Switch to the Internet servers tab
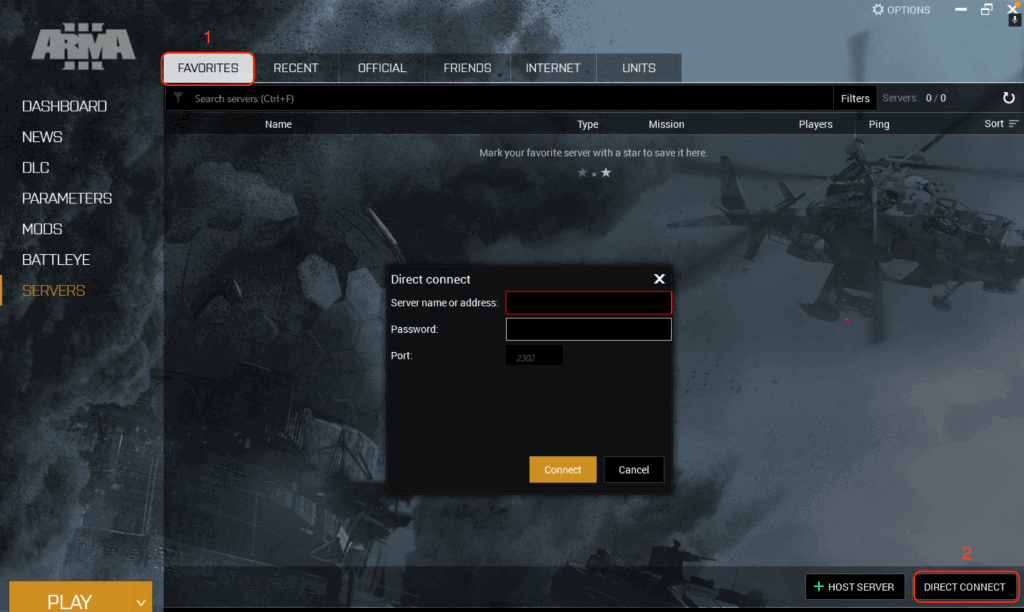This screenshot has width=1024, height=612. [553, 68]
